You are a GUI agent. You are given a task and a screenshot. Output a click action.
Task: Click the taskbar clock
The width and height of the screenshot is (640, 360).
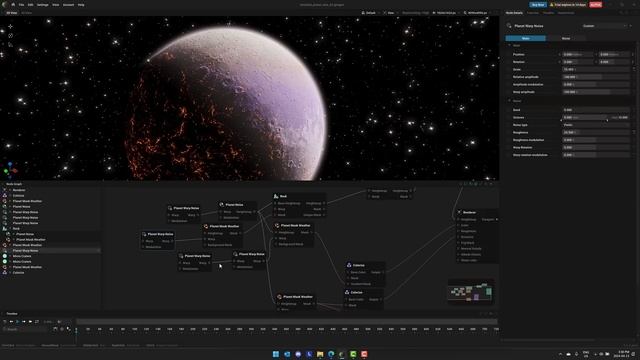click(x=623, y=354)
